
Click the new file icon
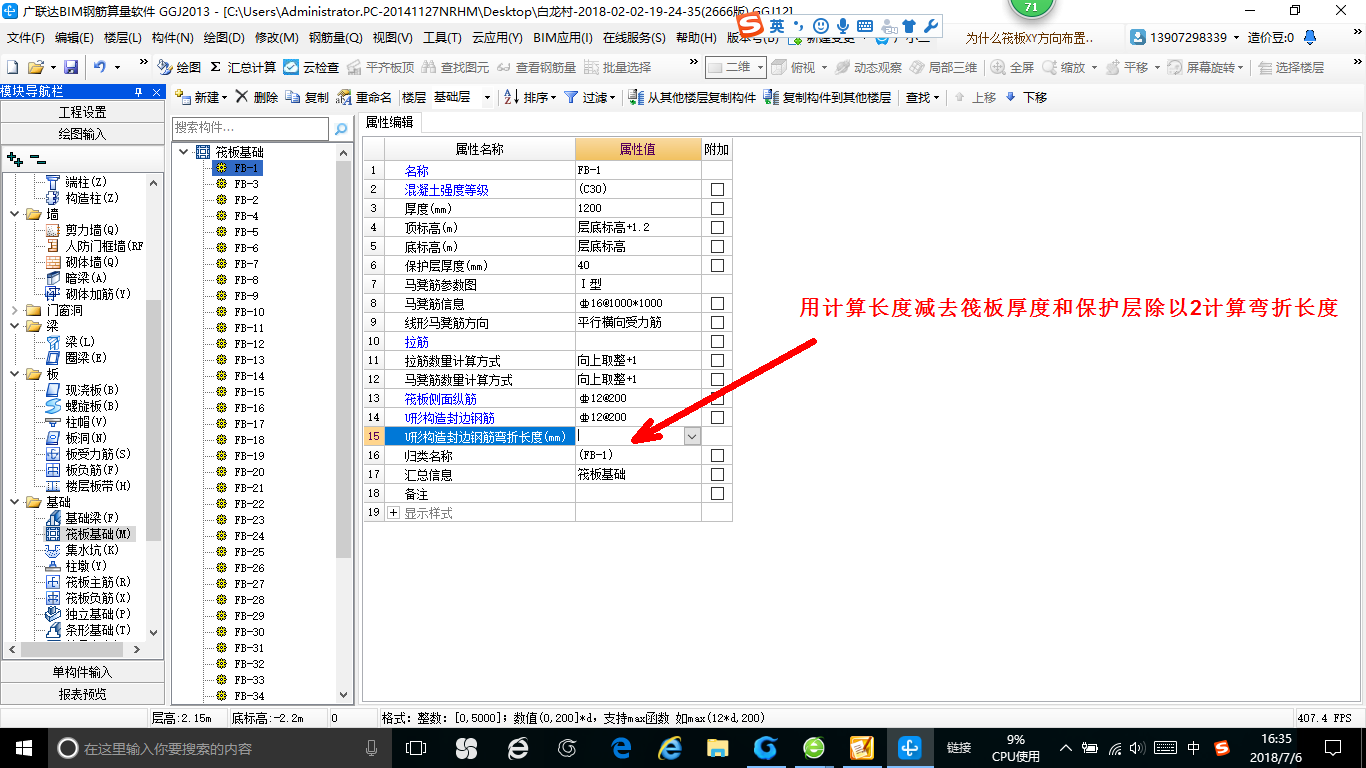12,67
